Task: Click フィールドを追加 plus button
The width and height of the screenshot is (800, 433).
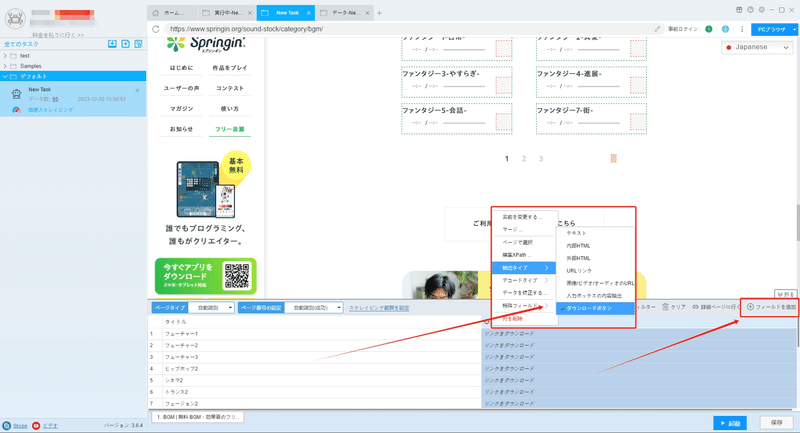Action: coord(771,307)
